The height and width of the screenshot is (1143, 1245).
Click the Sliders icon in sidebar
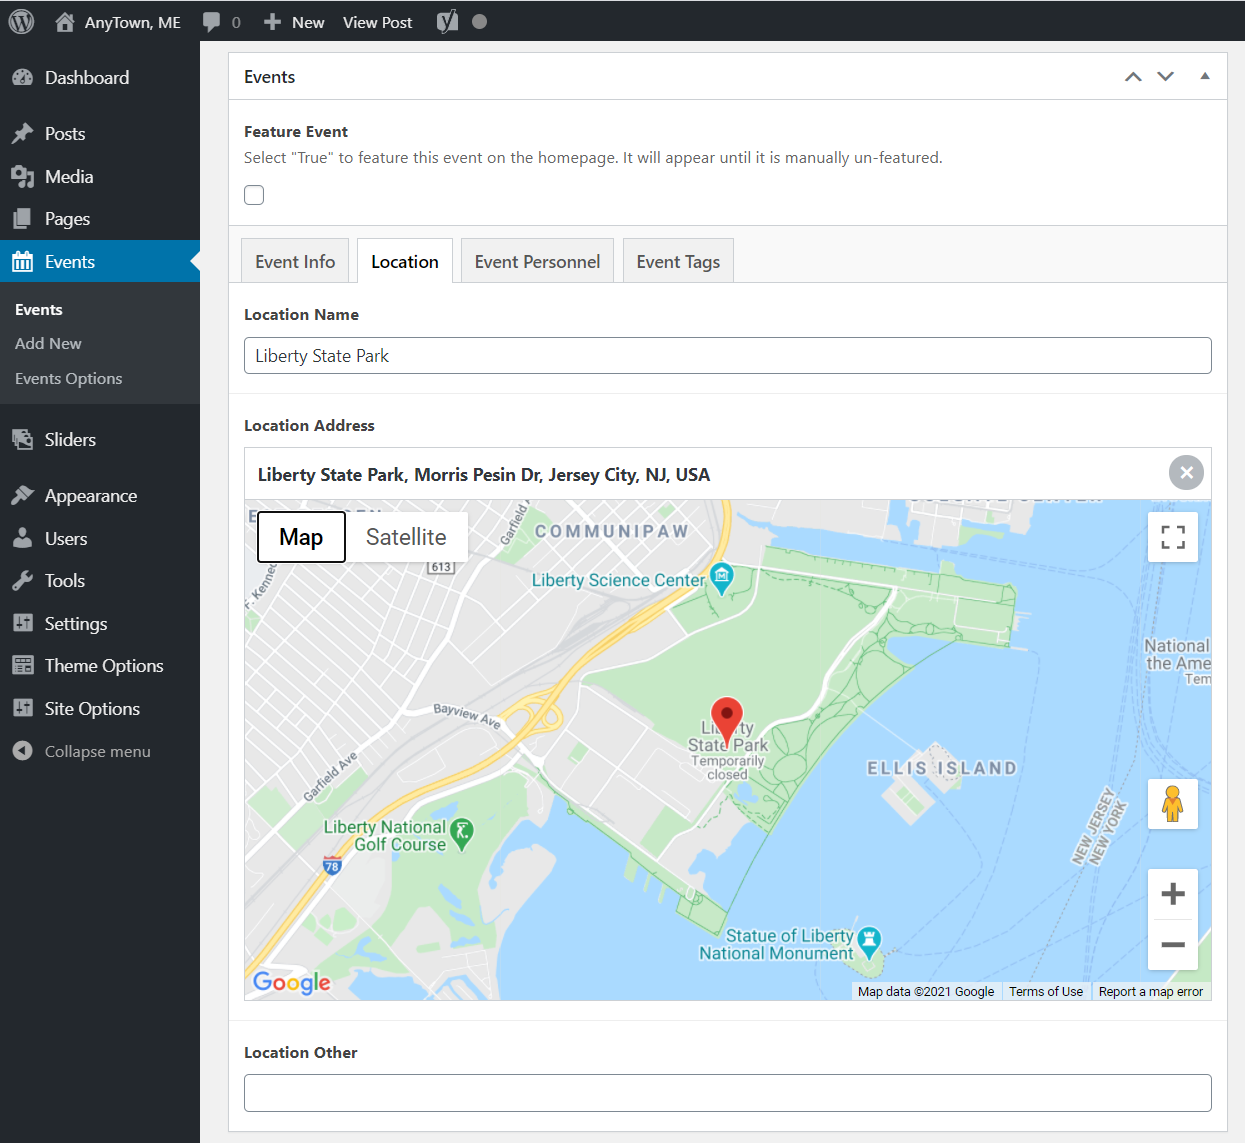click(x=22, y=439)
